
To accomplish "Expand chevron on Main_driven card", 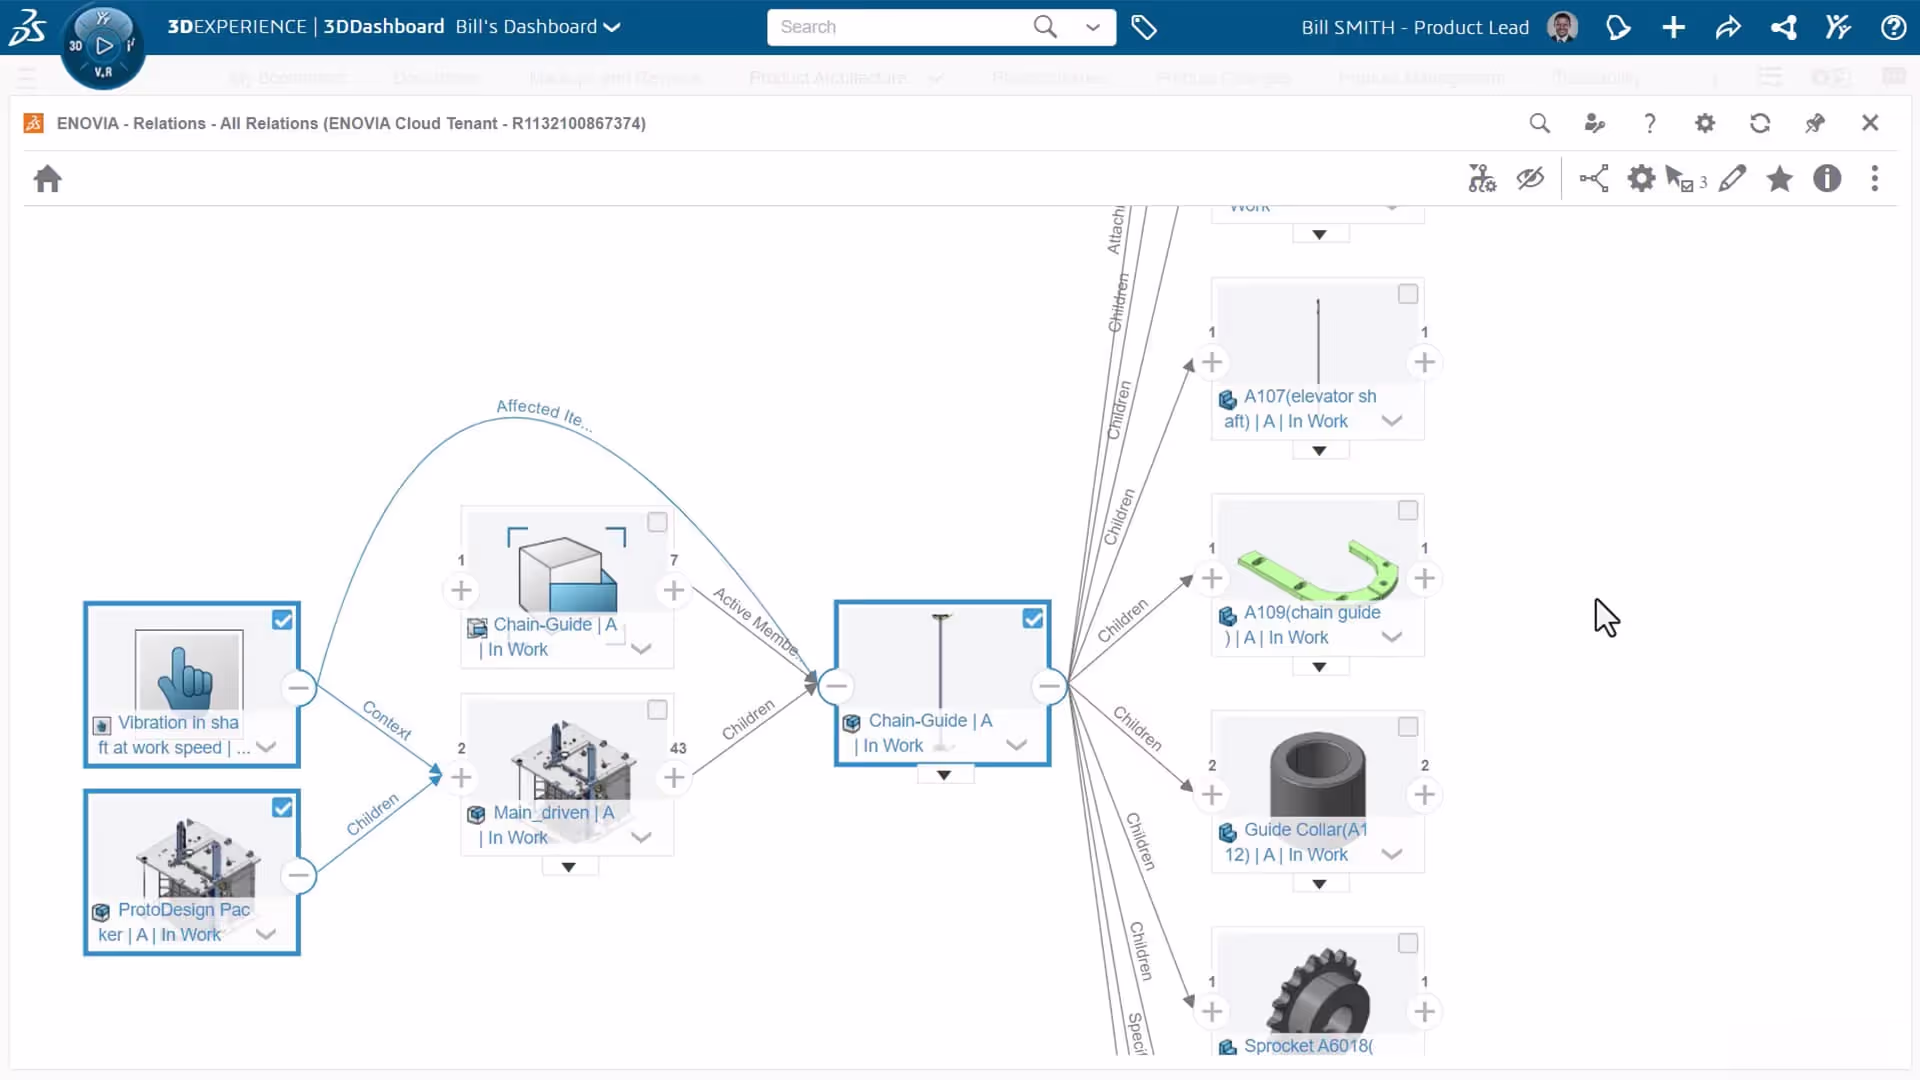I will (x=642, y=837).
